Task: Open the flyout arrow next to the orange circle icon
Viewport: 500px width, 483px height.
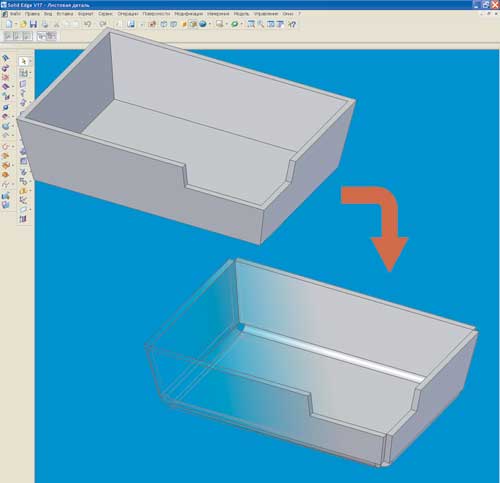Action: point(12,146)
